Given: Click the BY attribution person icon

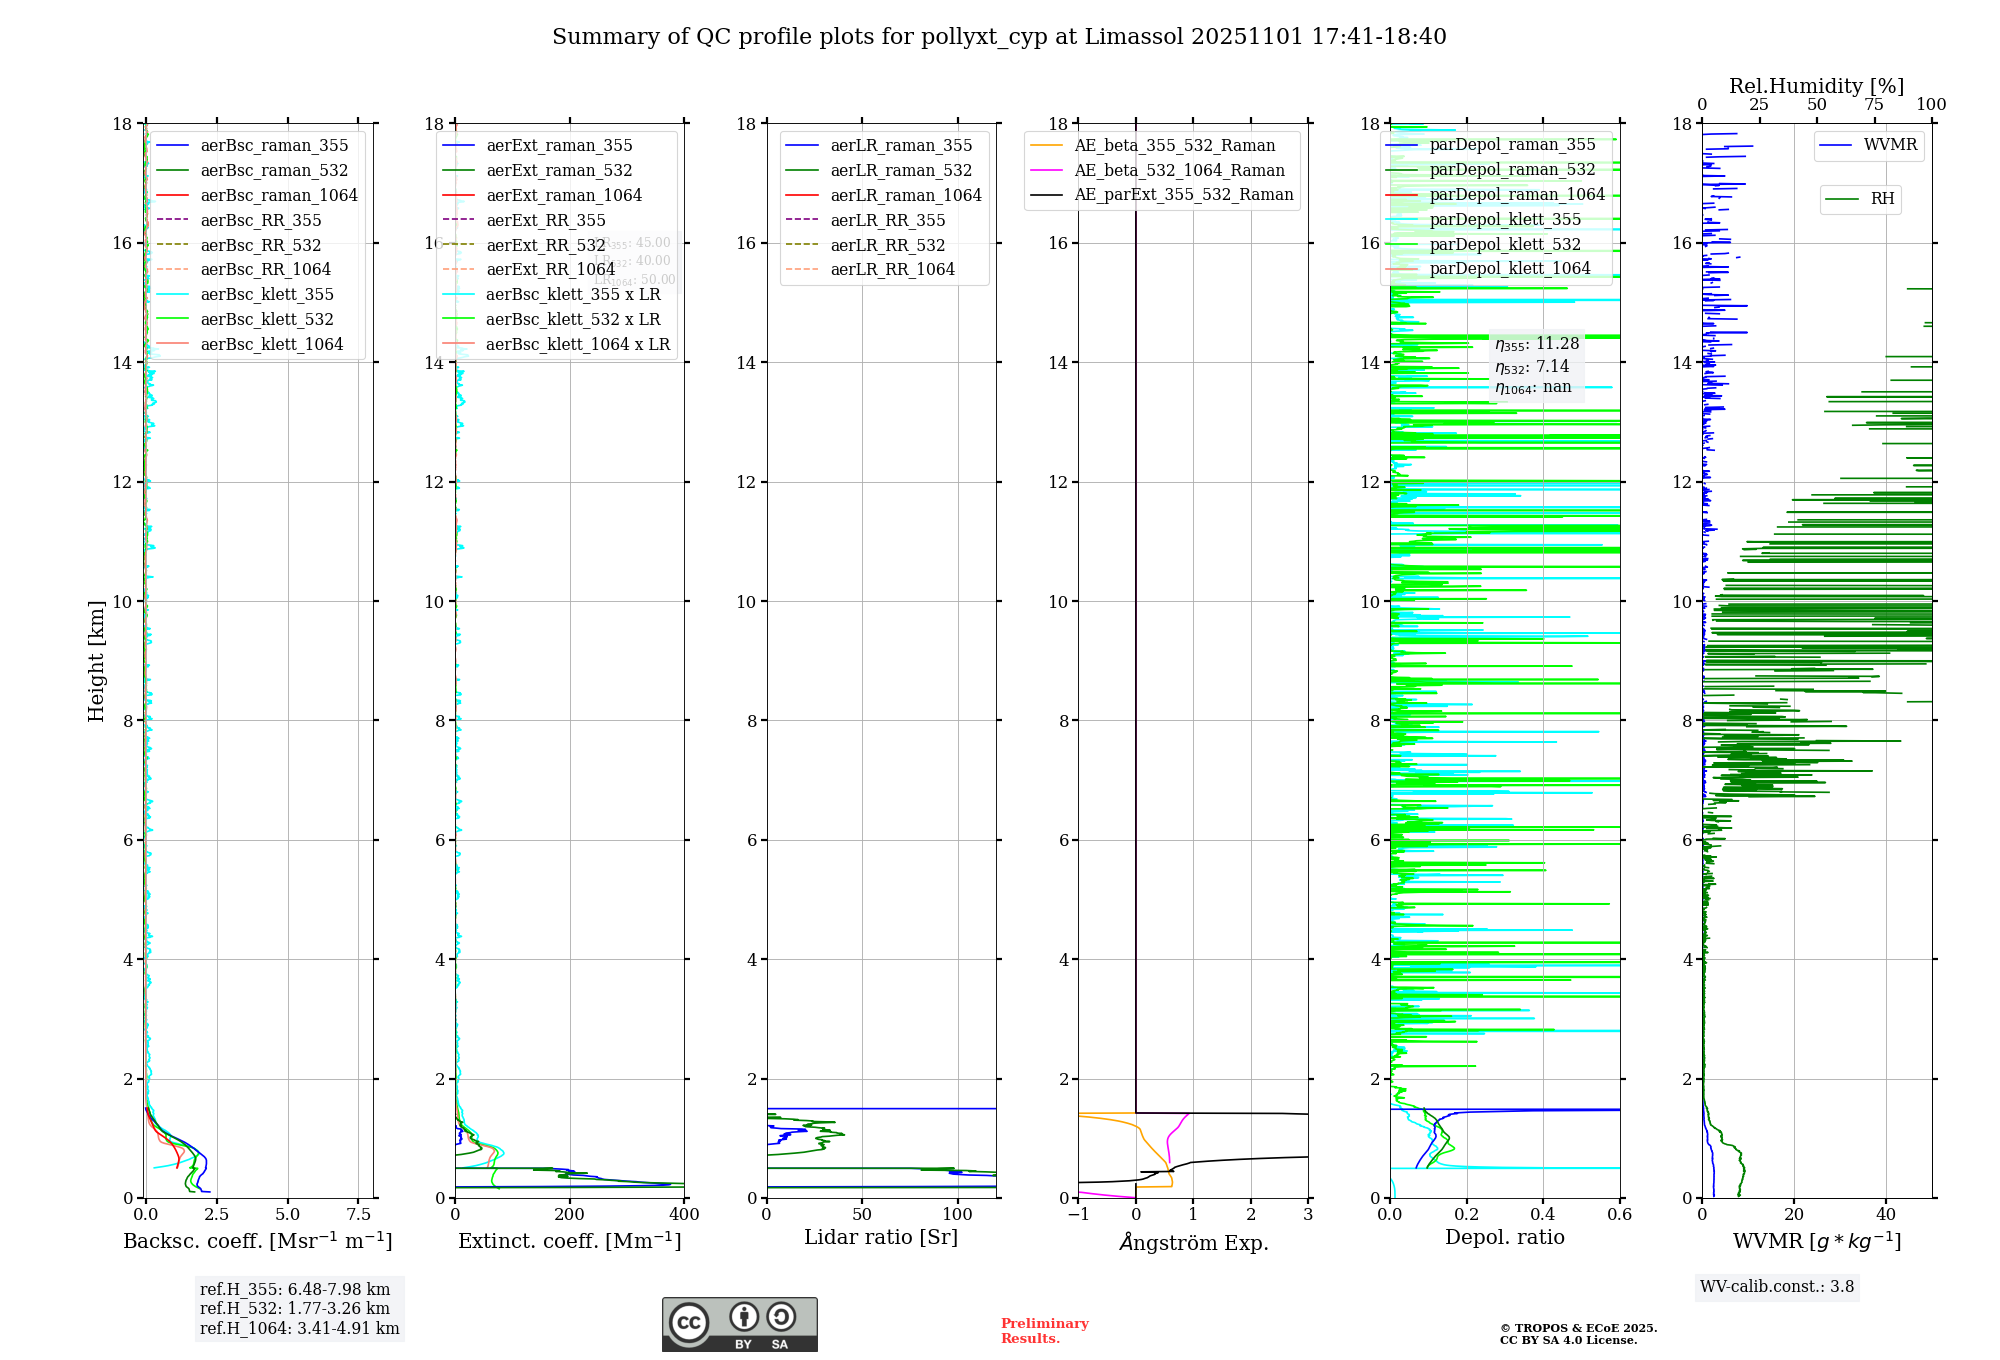Looking at the screenshot, I should tap(743, 1317).
